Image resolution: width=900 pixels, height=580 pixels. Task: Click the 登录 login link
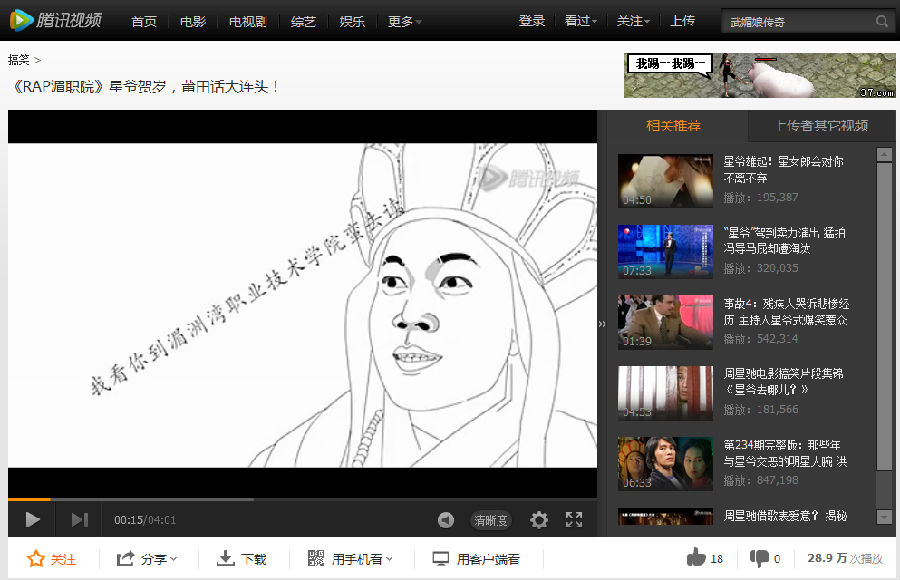pyautogui.click(x=532, y=21)
